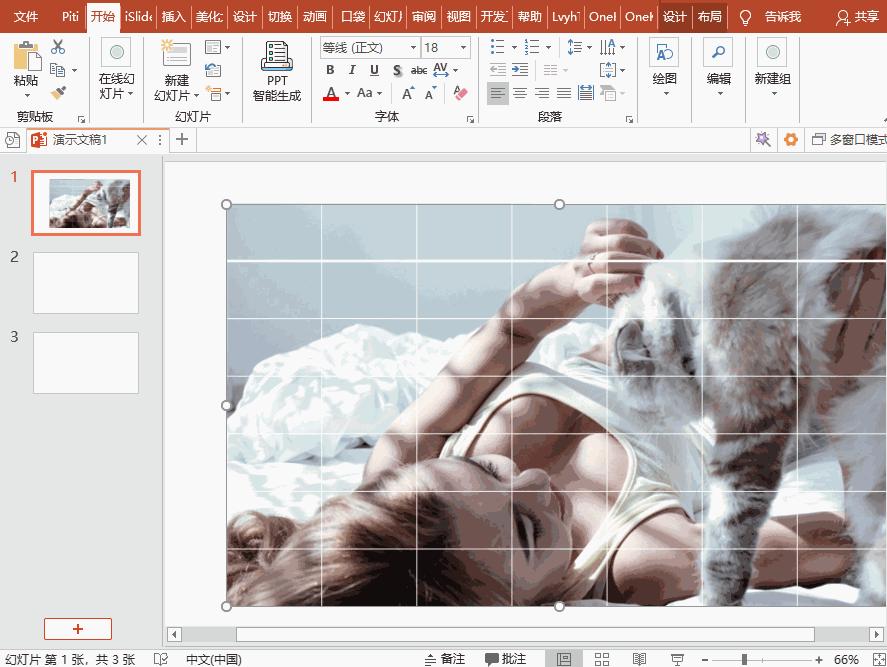Expand font color dropdown arrow

347,93
